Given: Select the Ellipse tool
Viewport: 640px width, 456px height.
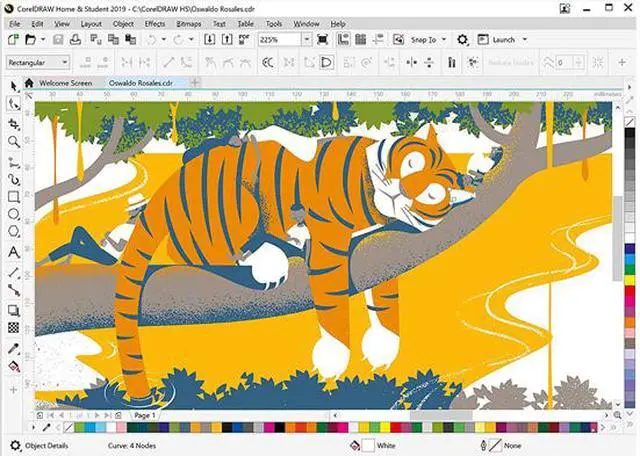Looking at the screenshot, I should (x=13, y=214).
